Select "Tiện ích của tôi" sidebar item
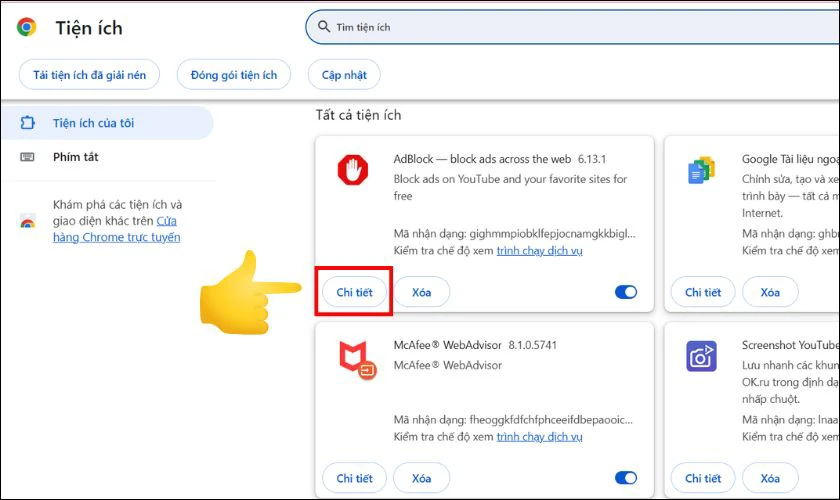This screenshot has width=840, height=500. (x=107, y=123)
